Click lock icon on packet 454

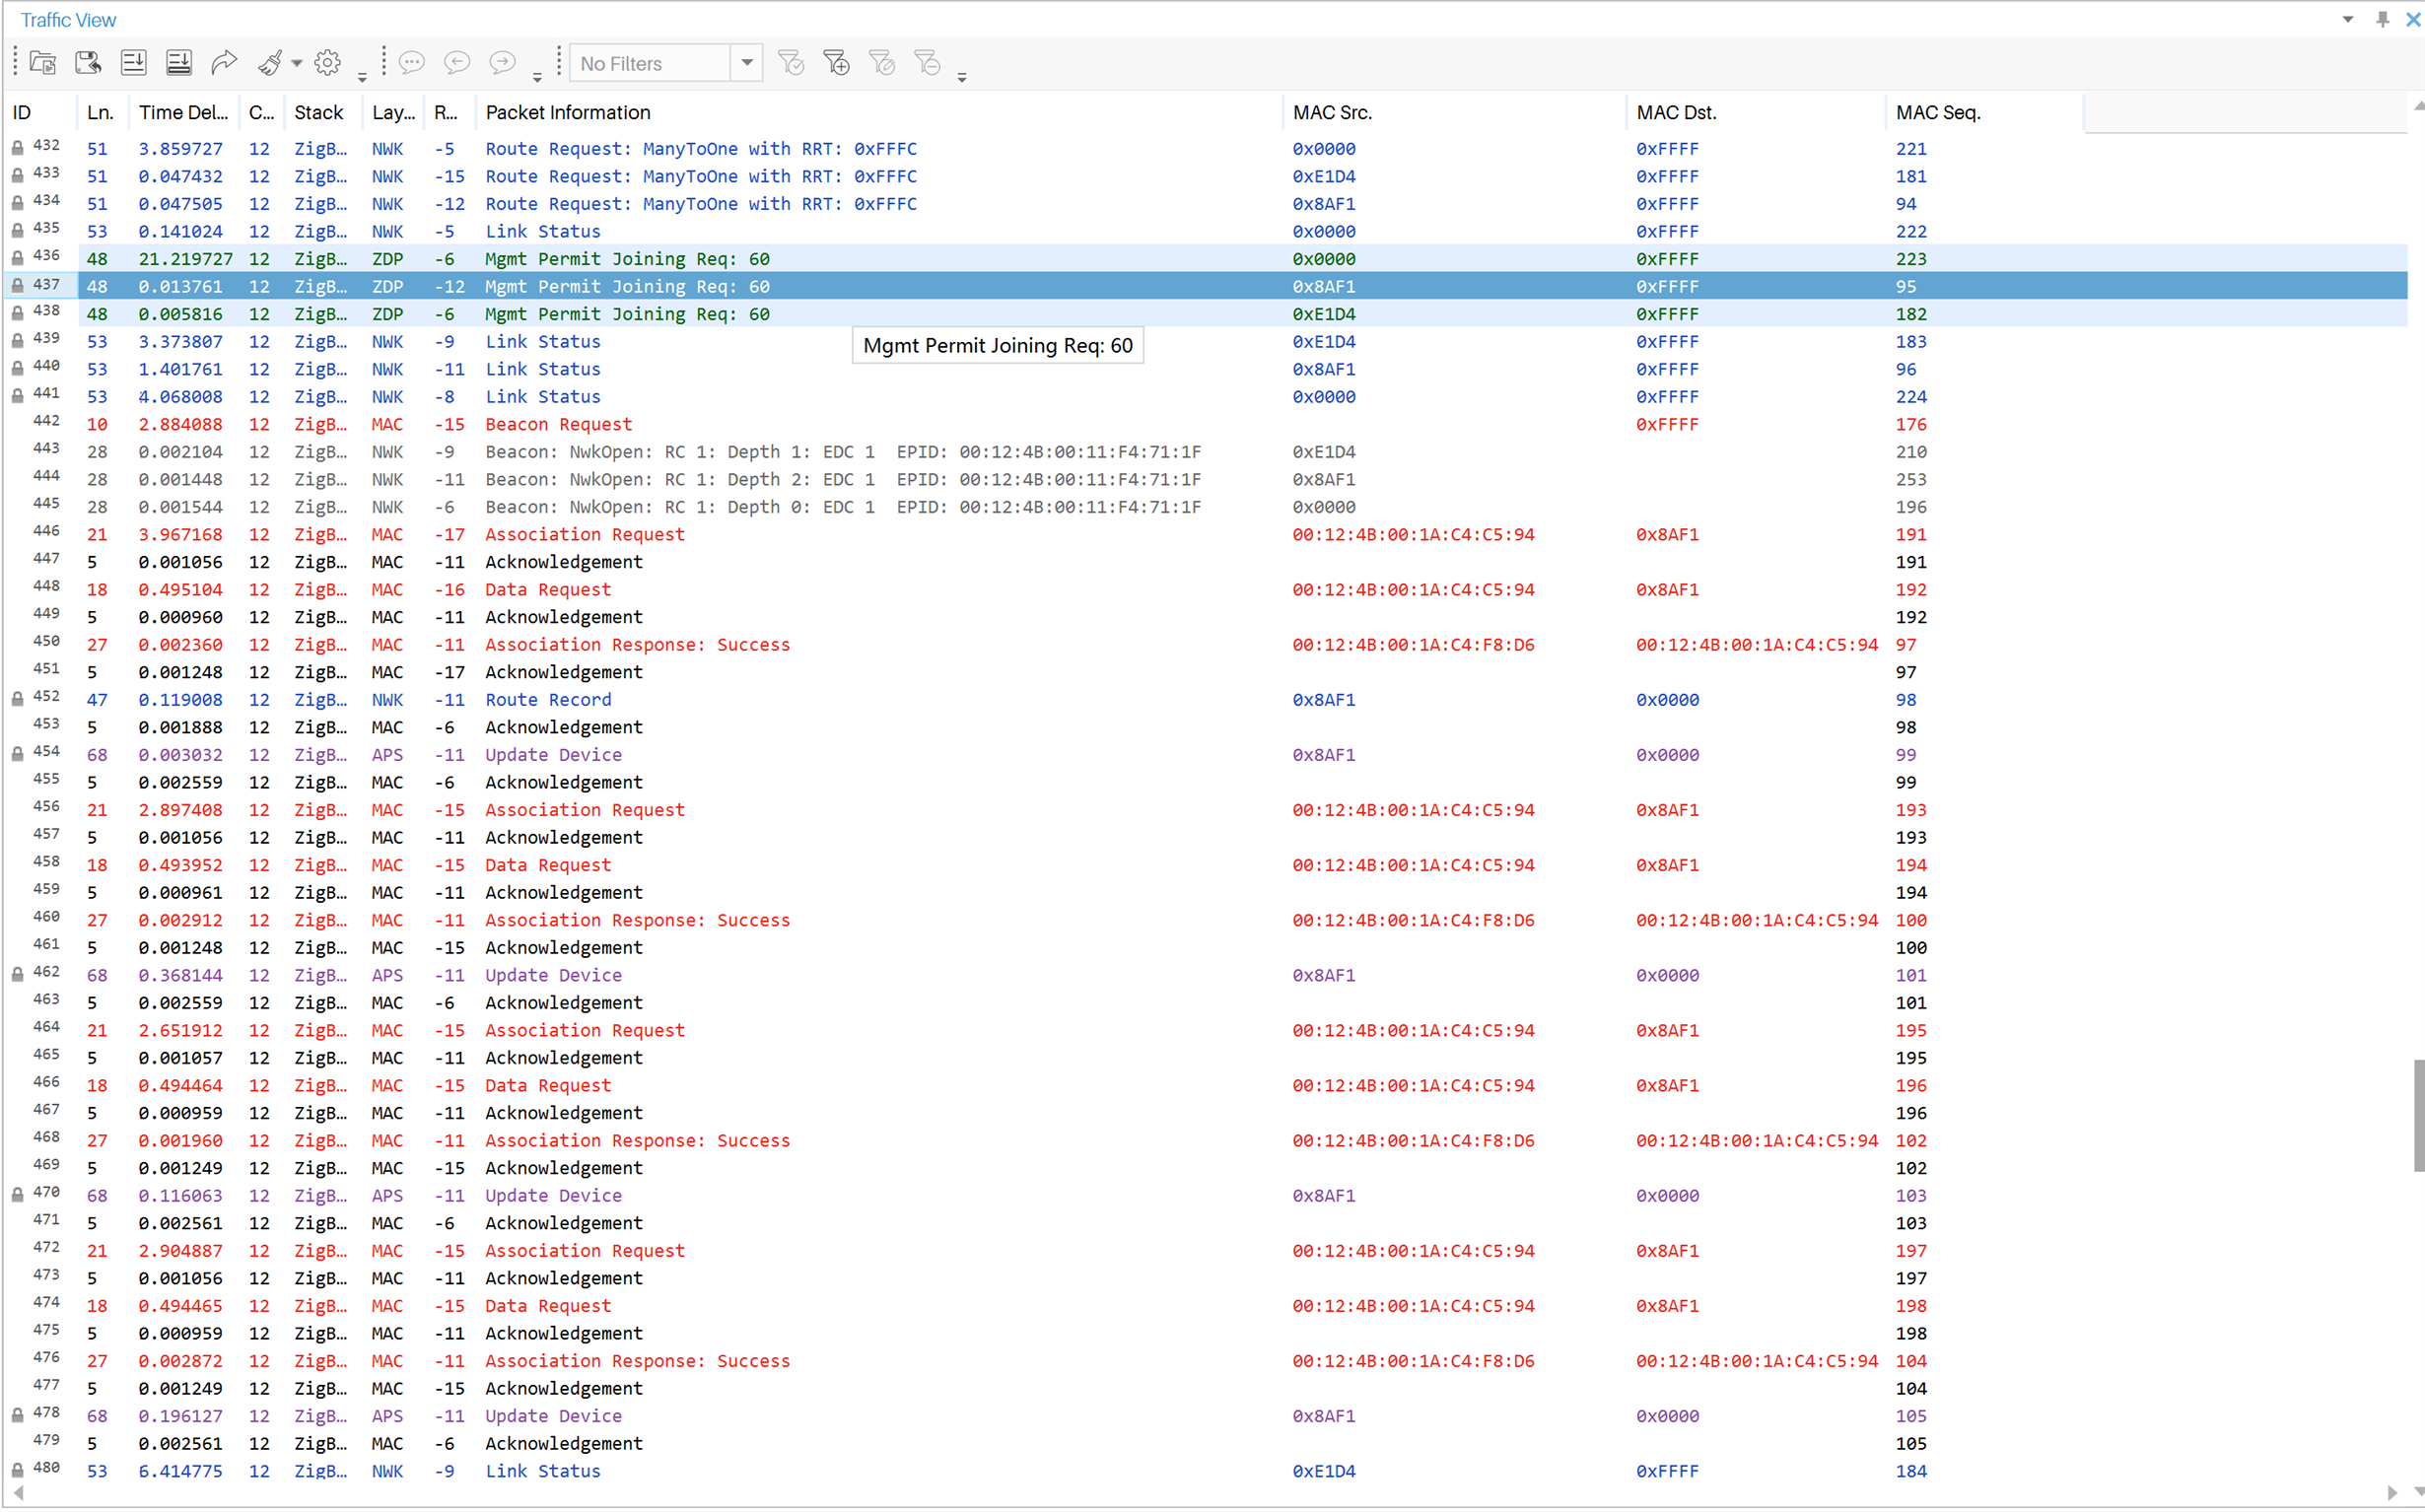click(18, 754)
